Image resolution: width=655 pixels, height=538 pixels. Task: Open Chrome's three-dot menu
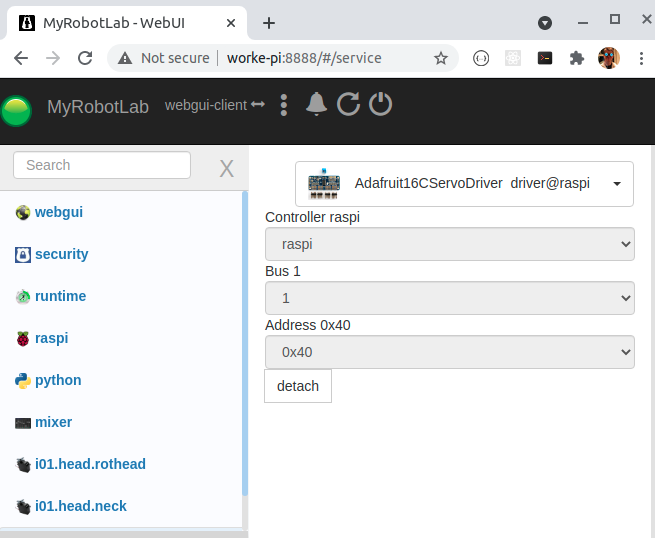click(641, 58)
